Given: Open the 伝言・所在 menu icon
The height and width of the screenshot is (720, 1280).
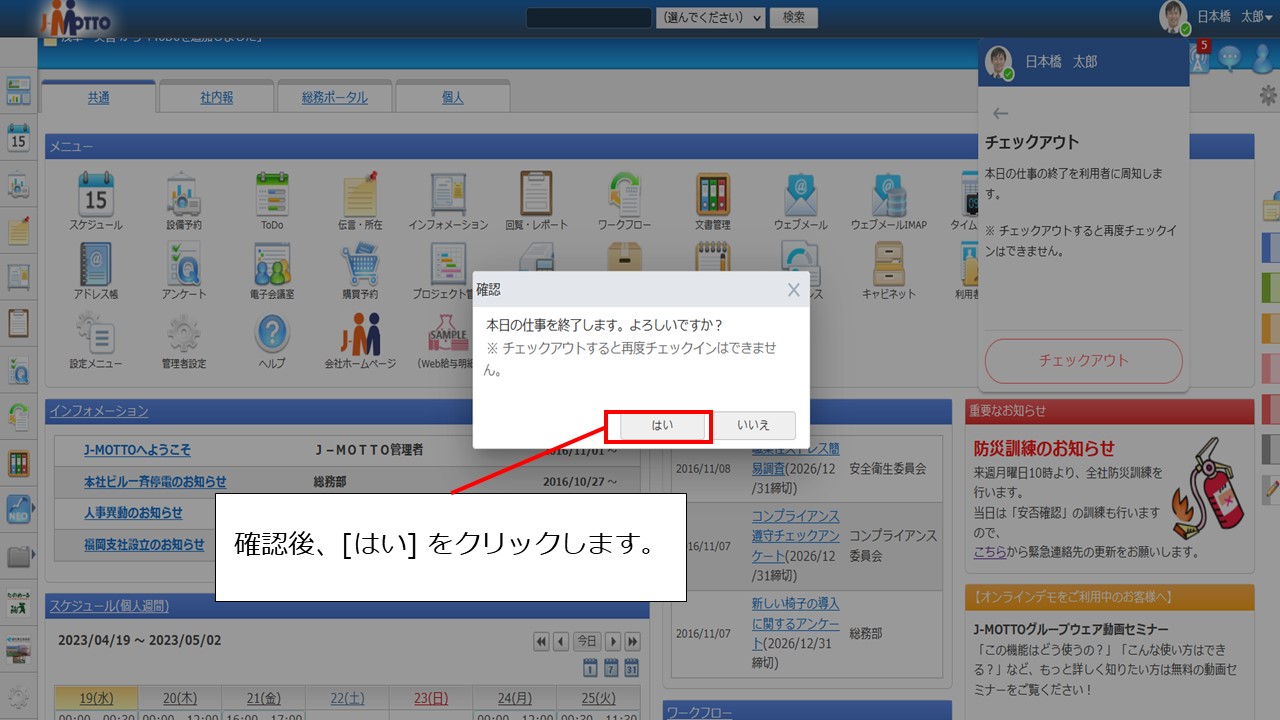Looking at the screenshot, I should [x=360, y=193].
